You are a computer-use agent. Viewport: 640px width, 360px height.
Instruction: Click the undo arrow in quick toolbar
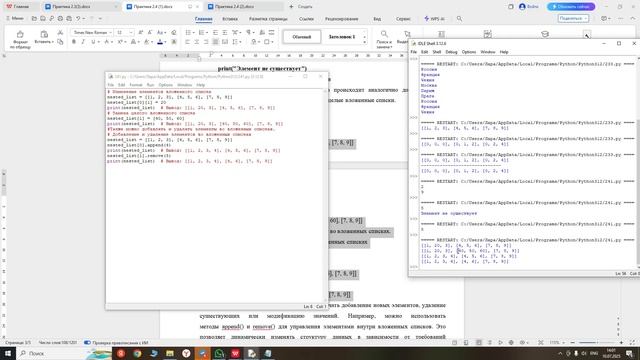point(78,18)
